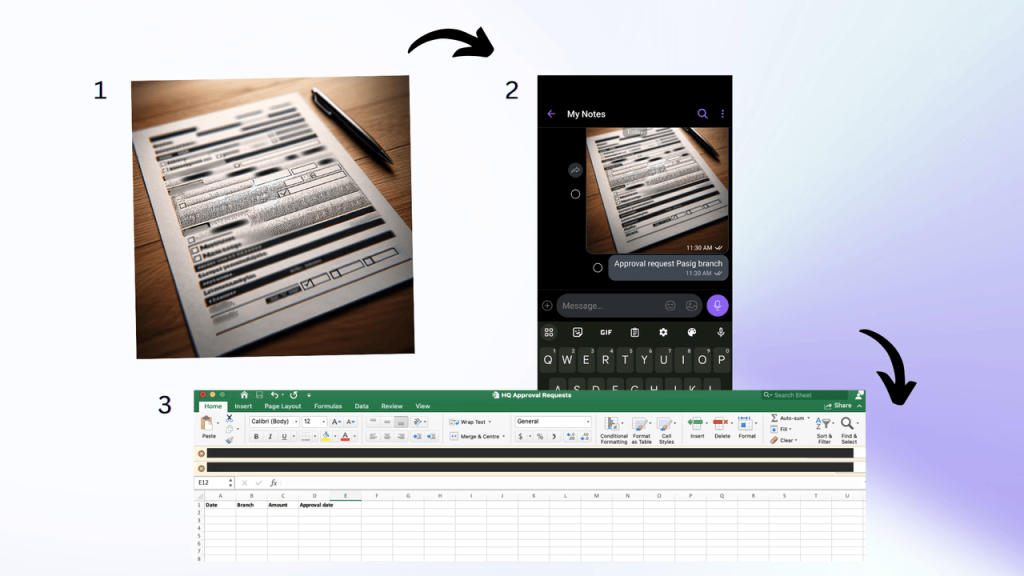Click the Sort & Filter button

click(824, 430)
